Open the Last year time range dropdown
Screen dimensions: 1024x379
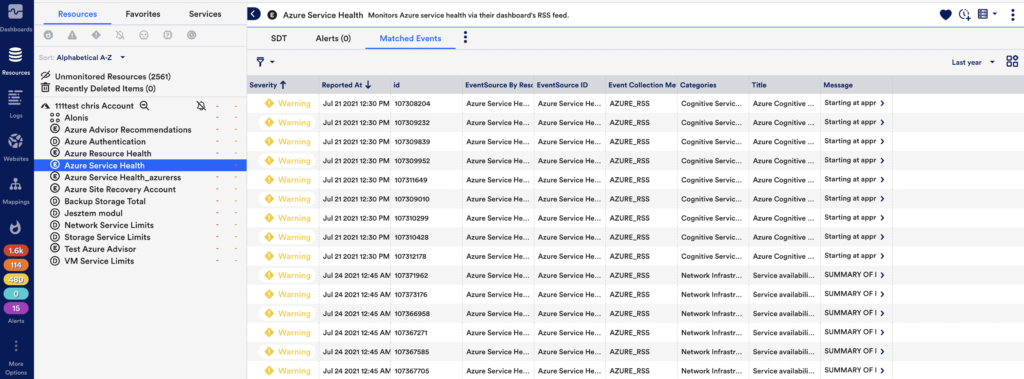[973, 62]
